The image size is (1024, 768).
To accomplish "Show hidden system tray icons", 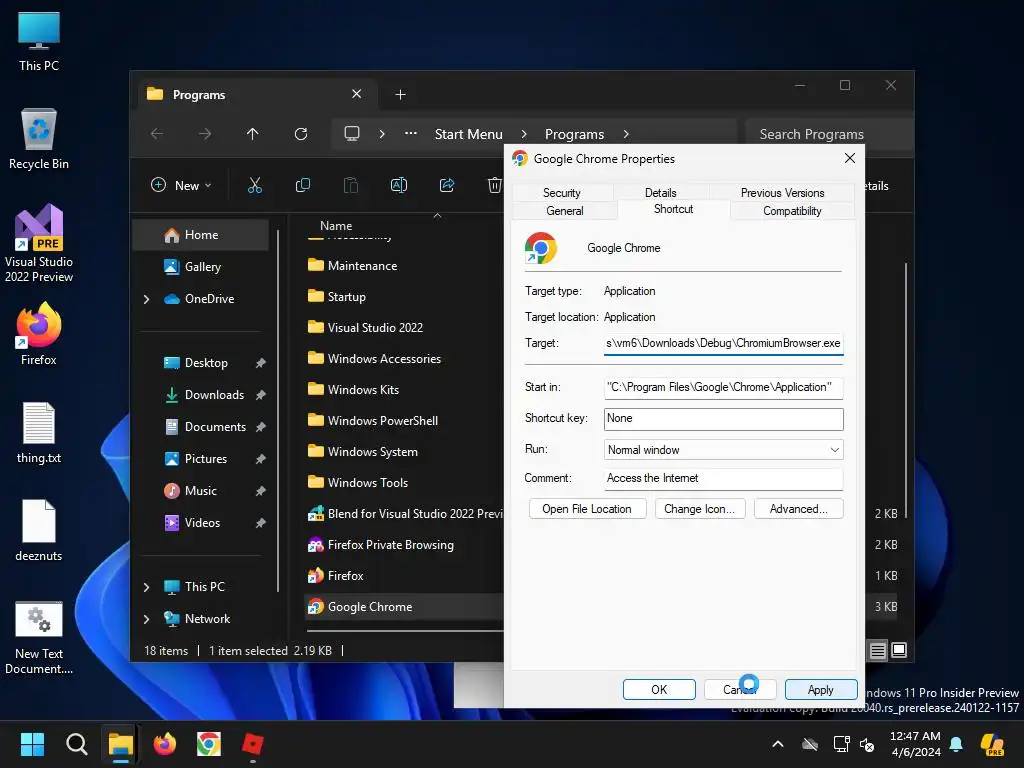I will [778, 744].
